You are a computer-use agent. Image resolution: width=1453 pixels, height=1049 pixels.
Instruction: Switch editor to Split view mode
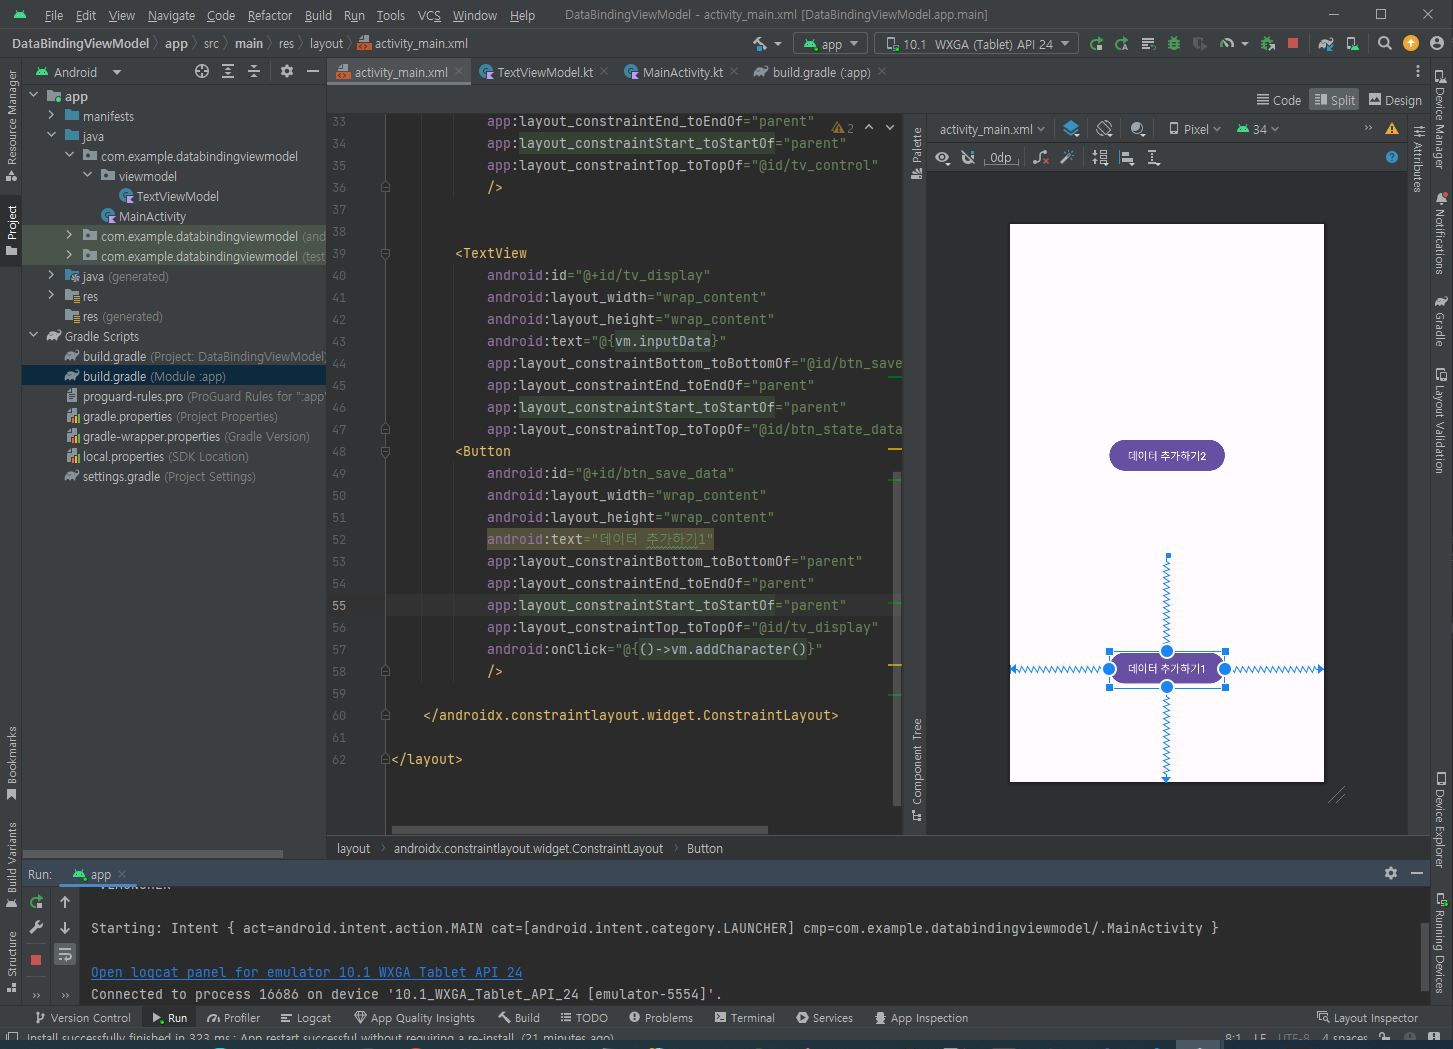coord(1336,100)
